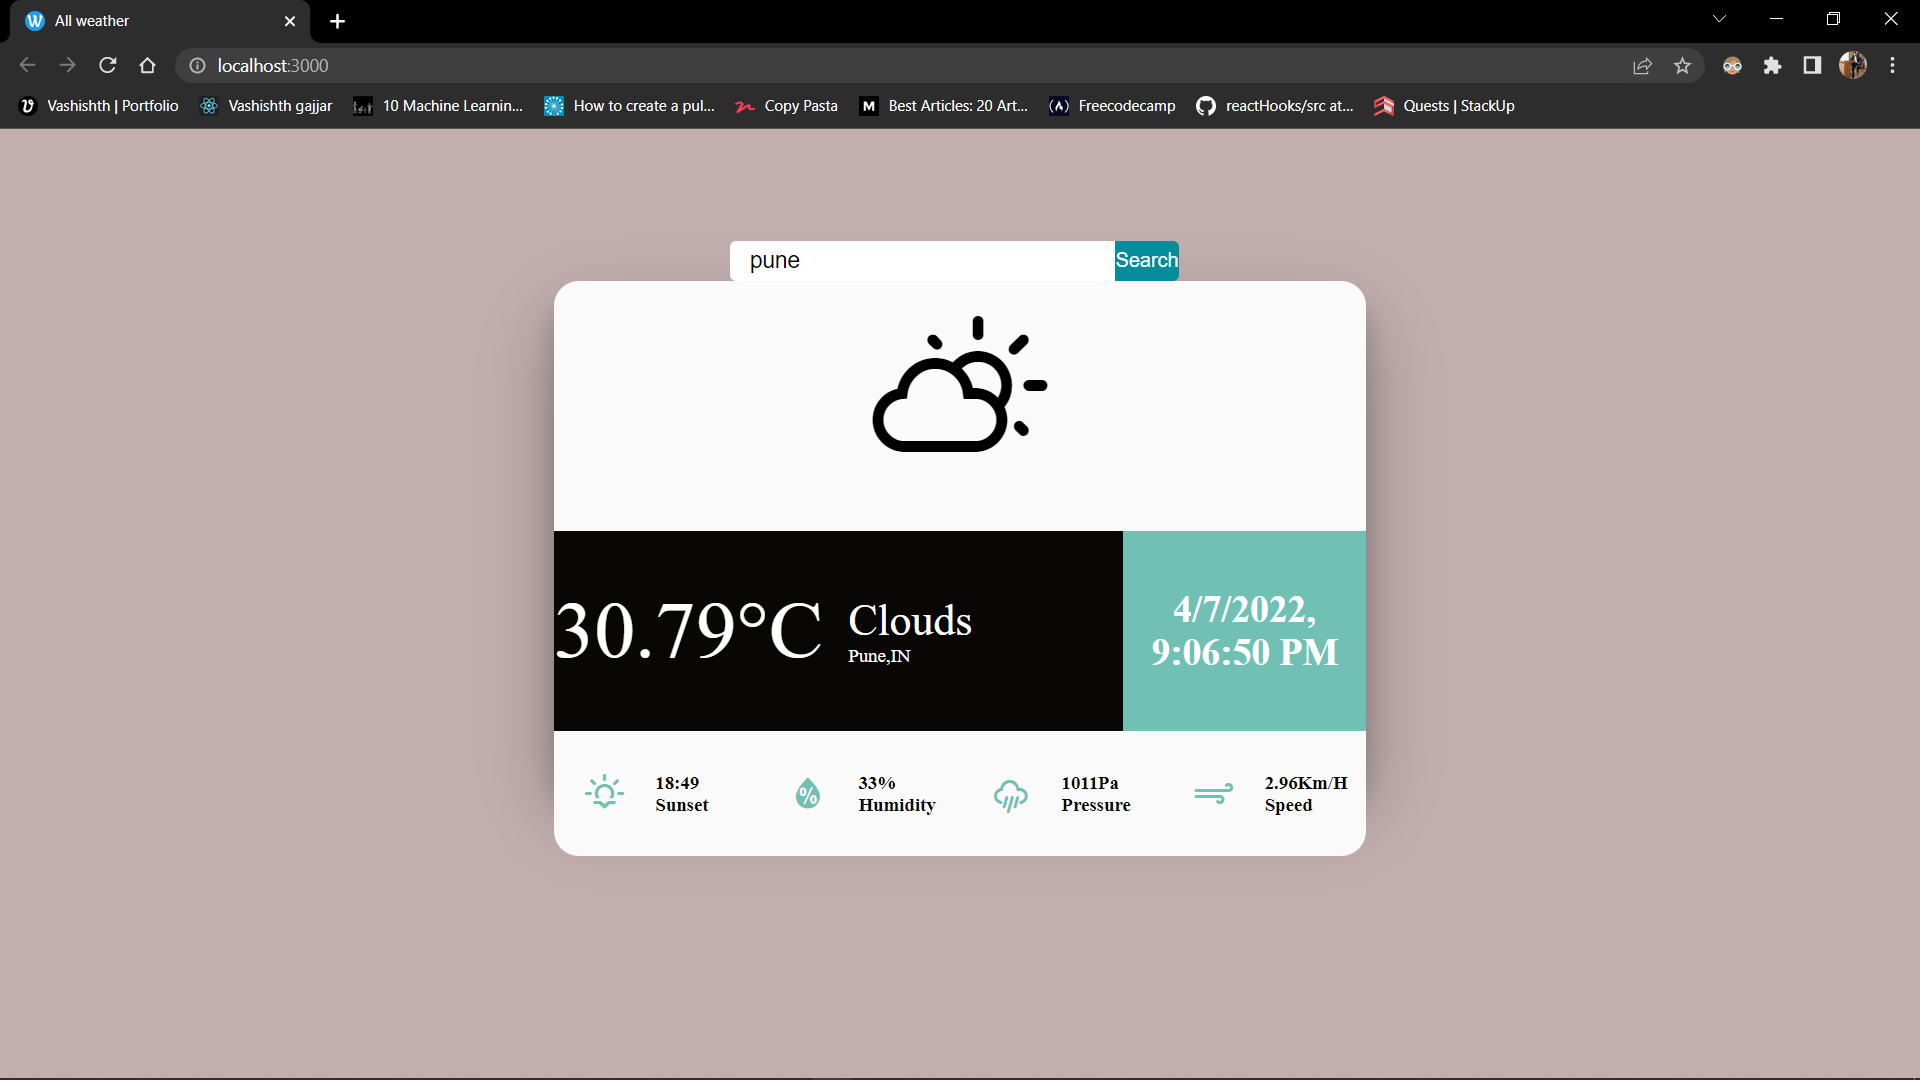Open a new browser tab

pos(338,21)
